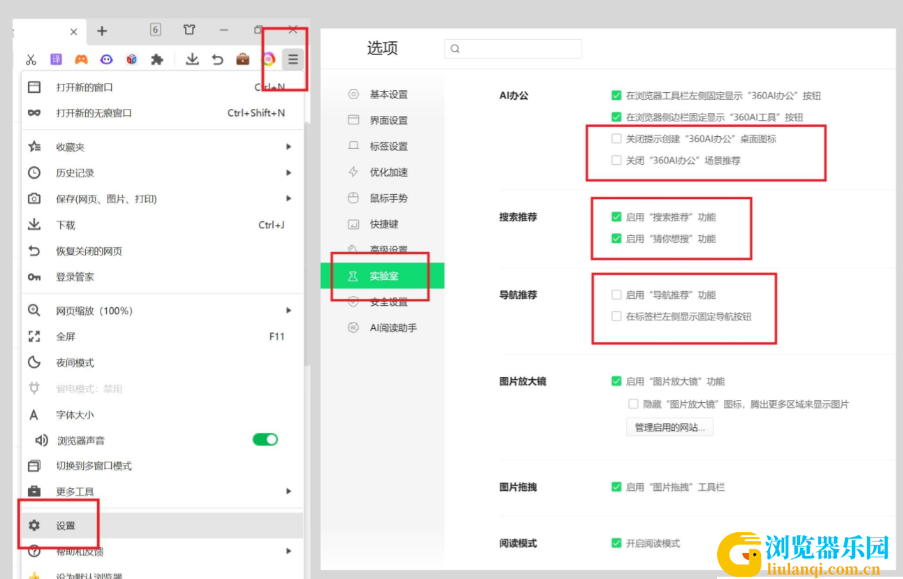
Task: Click the AI办公 section heading
Action: tap(514, 96)
